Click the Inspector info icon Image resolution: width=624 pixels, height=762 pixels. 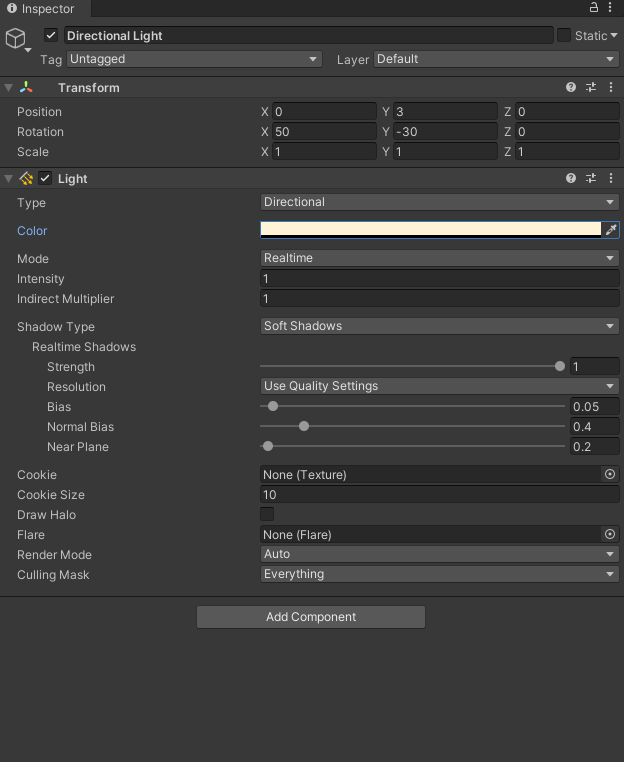click(12, 8)
